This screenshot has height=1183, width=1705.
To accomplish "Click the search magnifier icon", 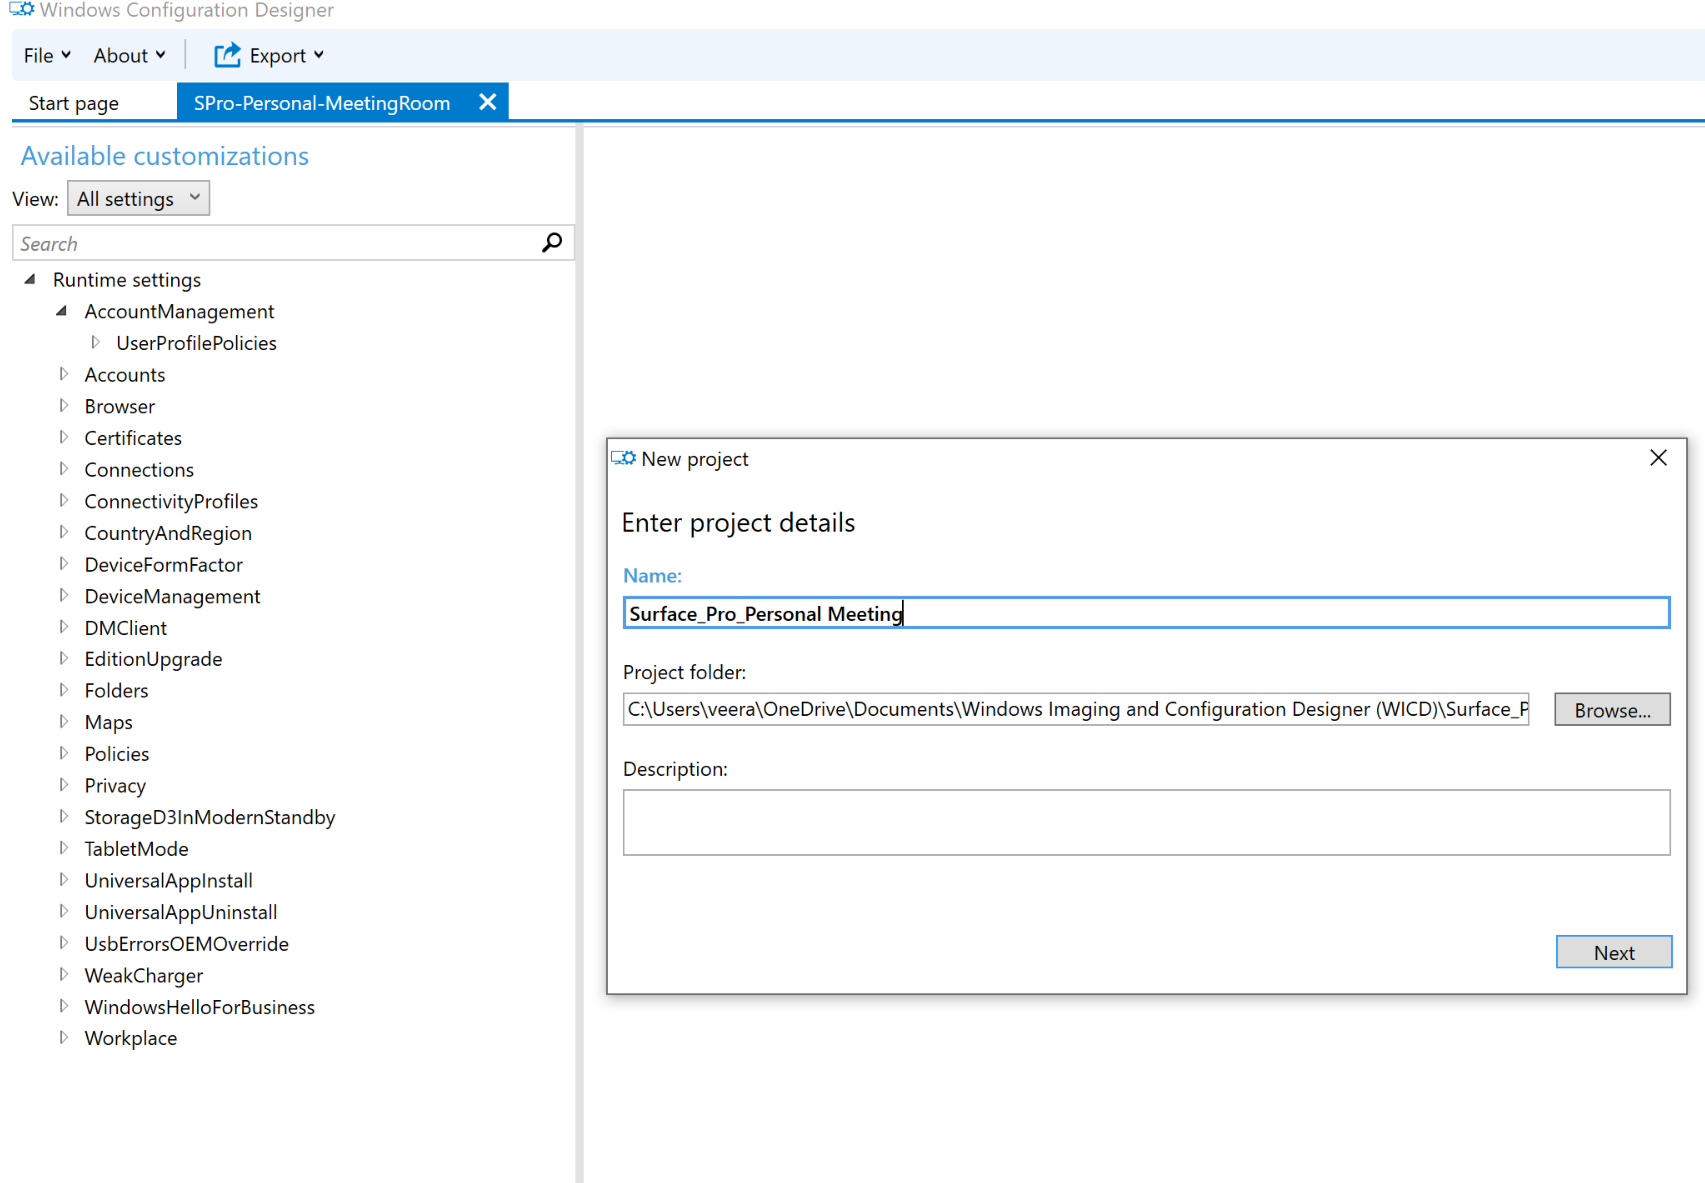I will [552, 243].
